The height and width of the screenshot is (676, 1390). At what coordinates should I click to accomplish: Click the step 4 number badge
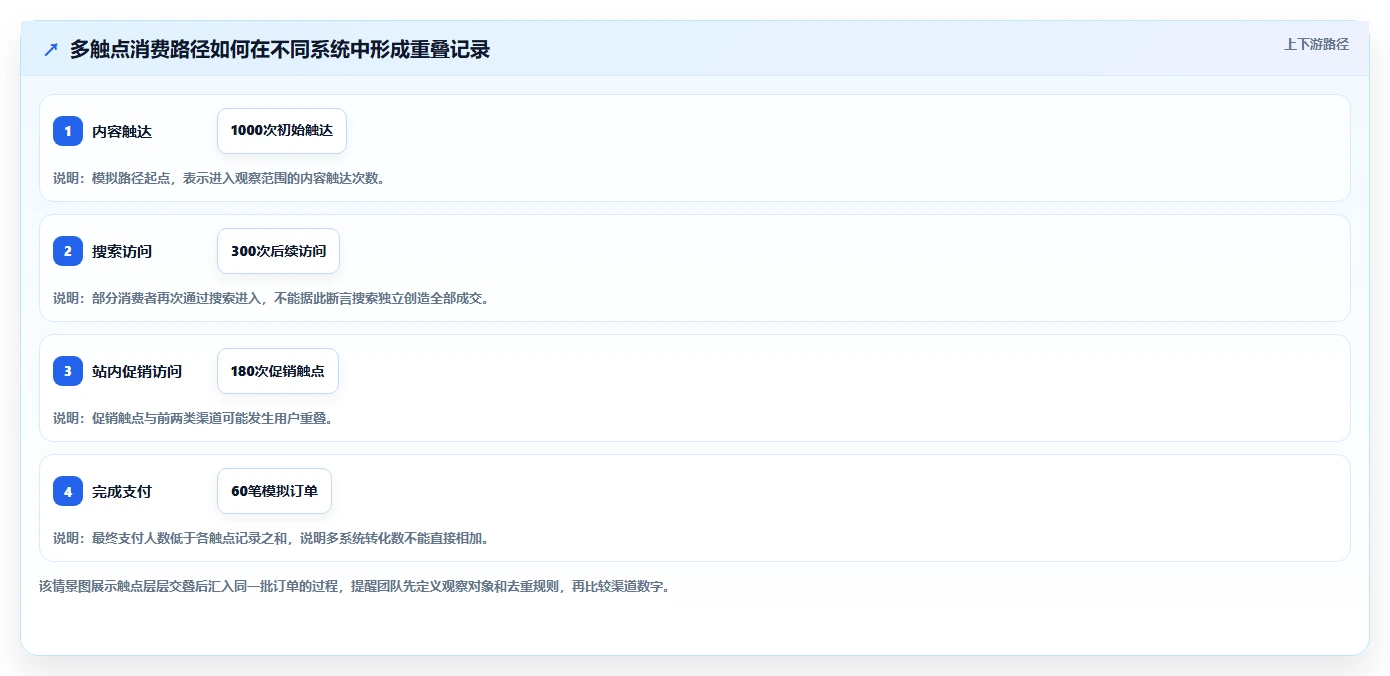68,491
